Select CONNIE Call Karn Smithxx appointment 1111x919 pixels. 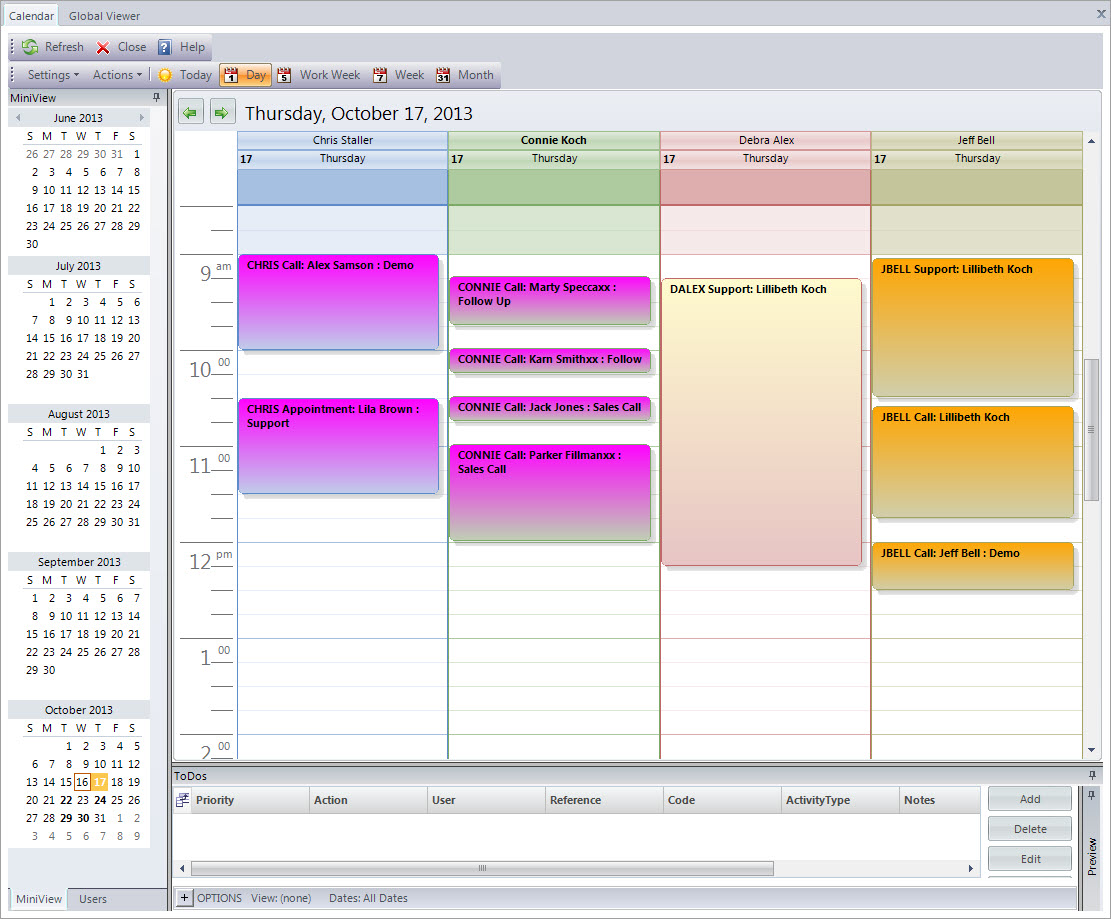[550, 360]
